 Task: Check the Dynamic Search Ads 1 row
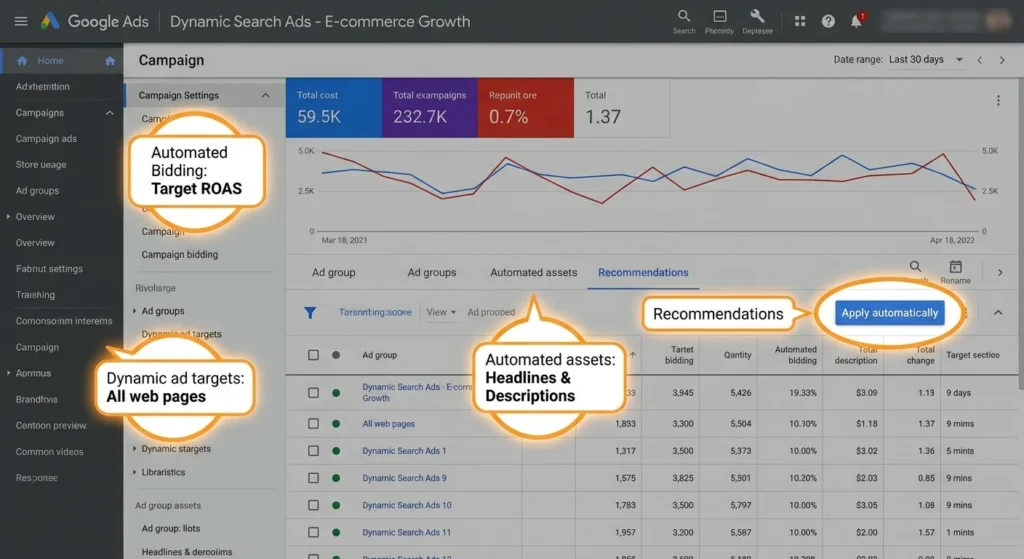(313, 451)
